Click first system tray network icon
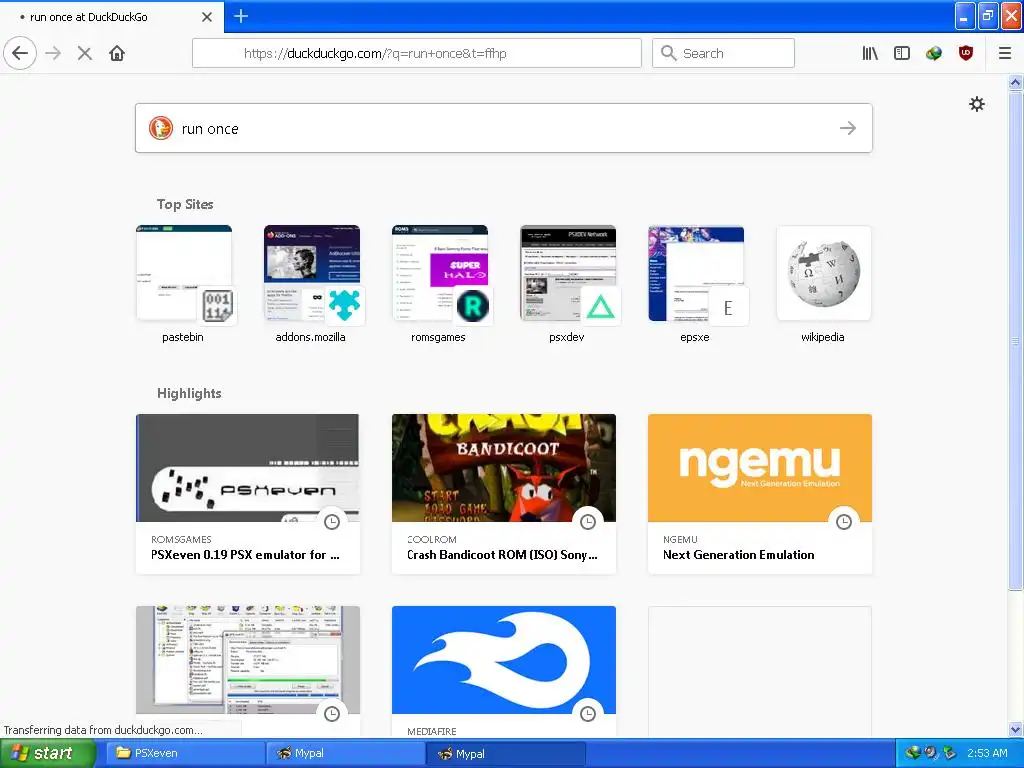1024x768 pixels. click(913, 753)
